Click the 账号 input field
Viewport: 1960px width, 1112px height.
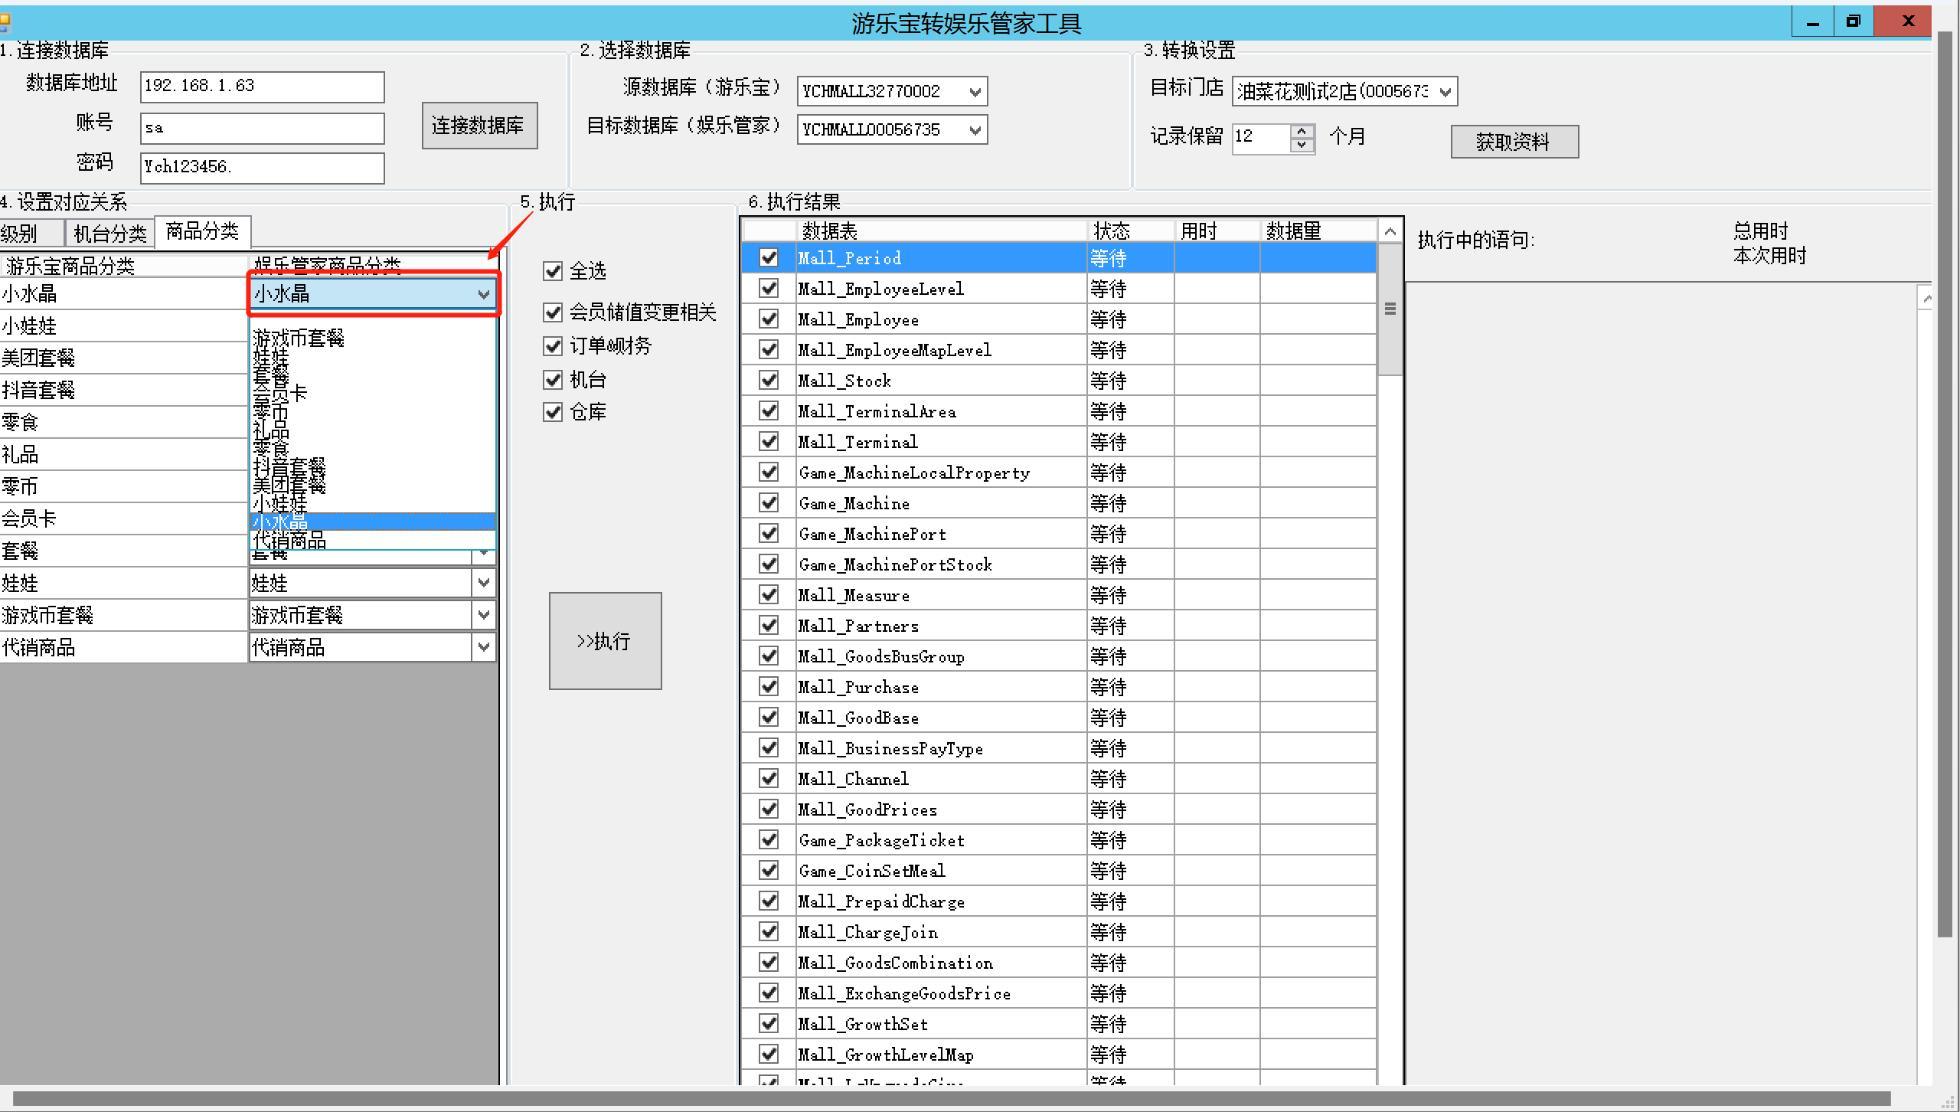(262, 128)
